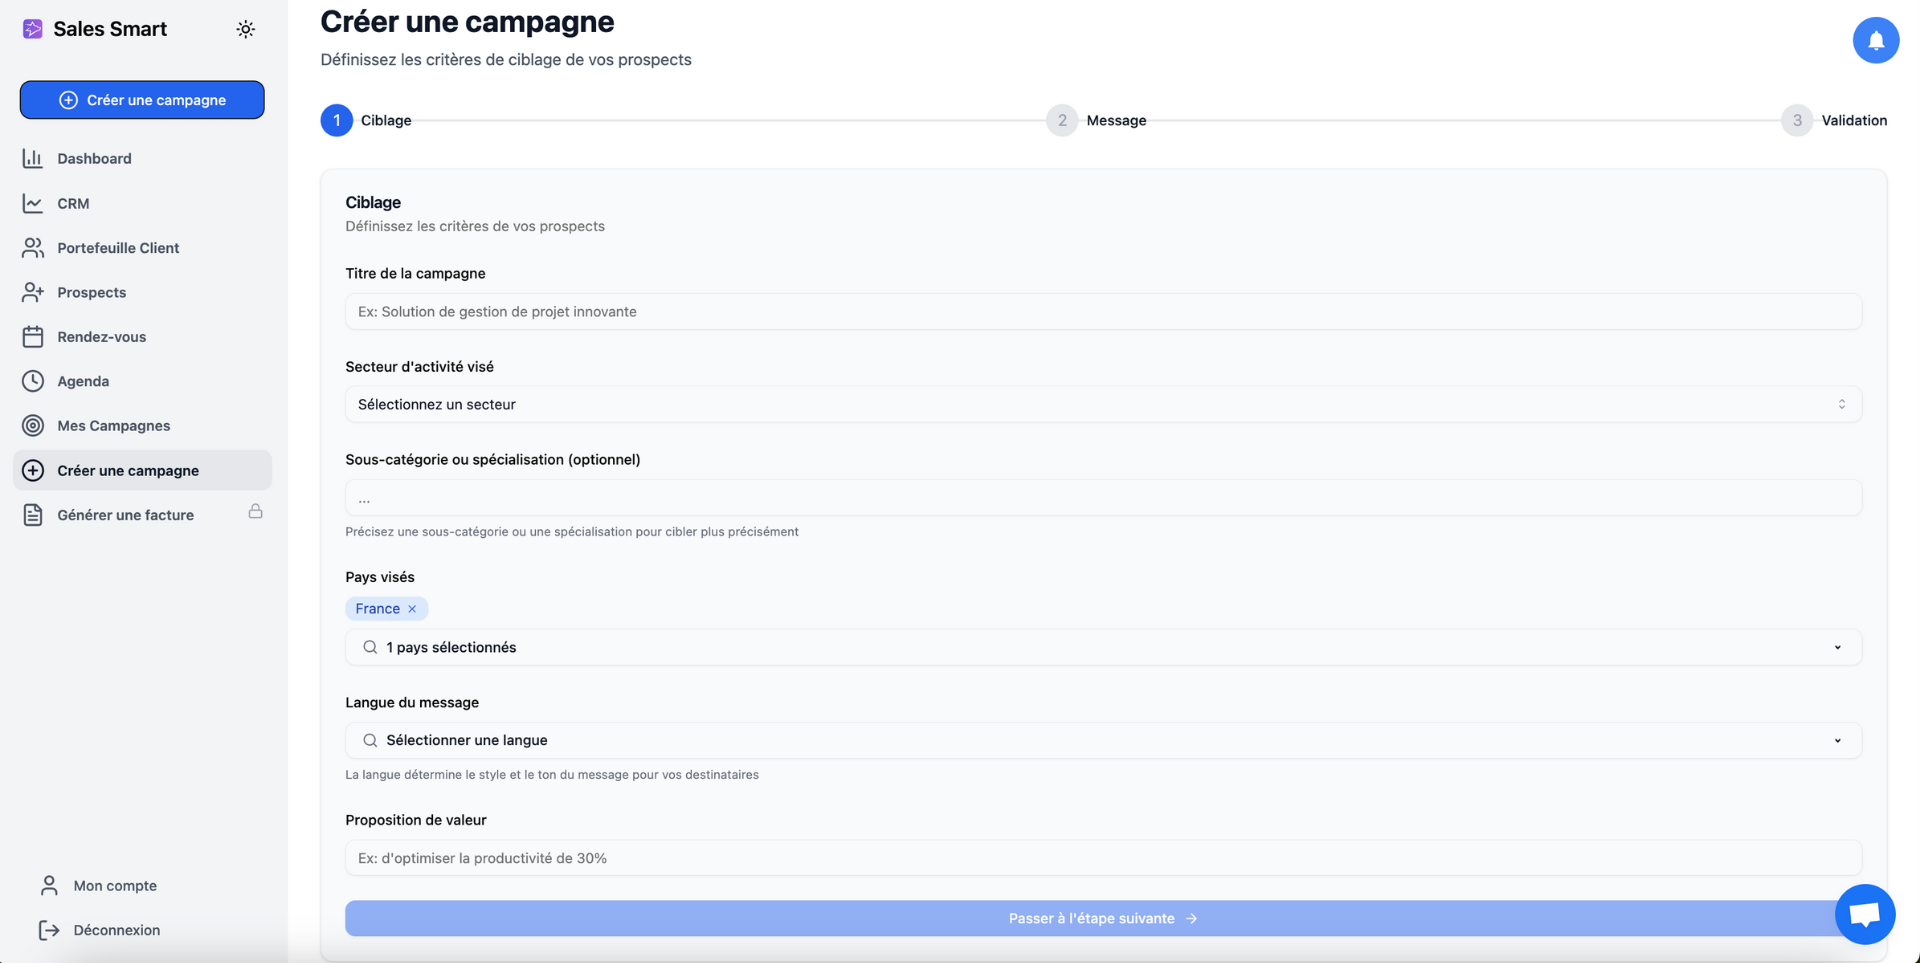Screen dimensions: 1920x963
Task: Click the Message step label
Action: tap(1116, 120)
